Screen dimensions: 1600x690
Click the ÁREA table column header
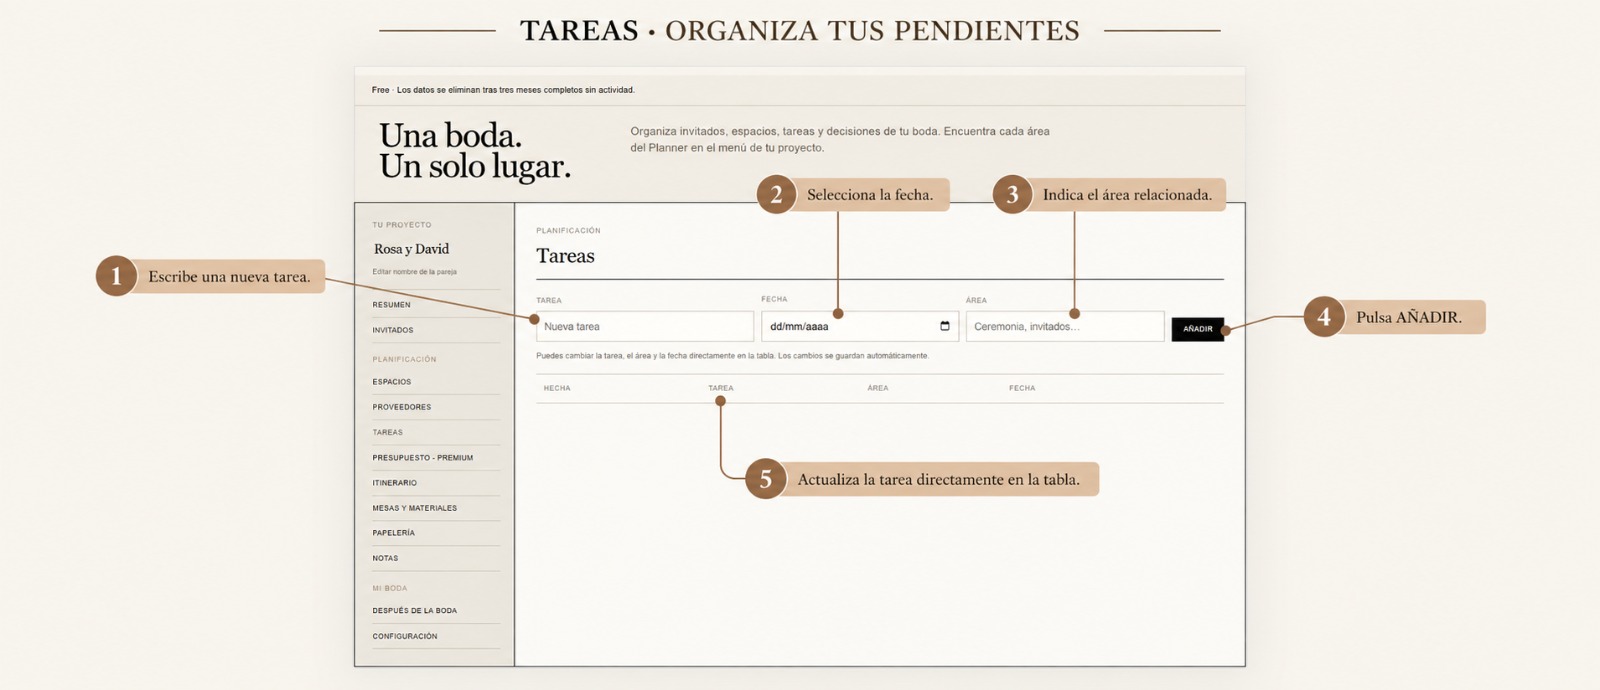878,388
